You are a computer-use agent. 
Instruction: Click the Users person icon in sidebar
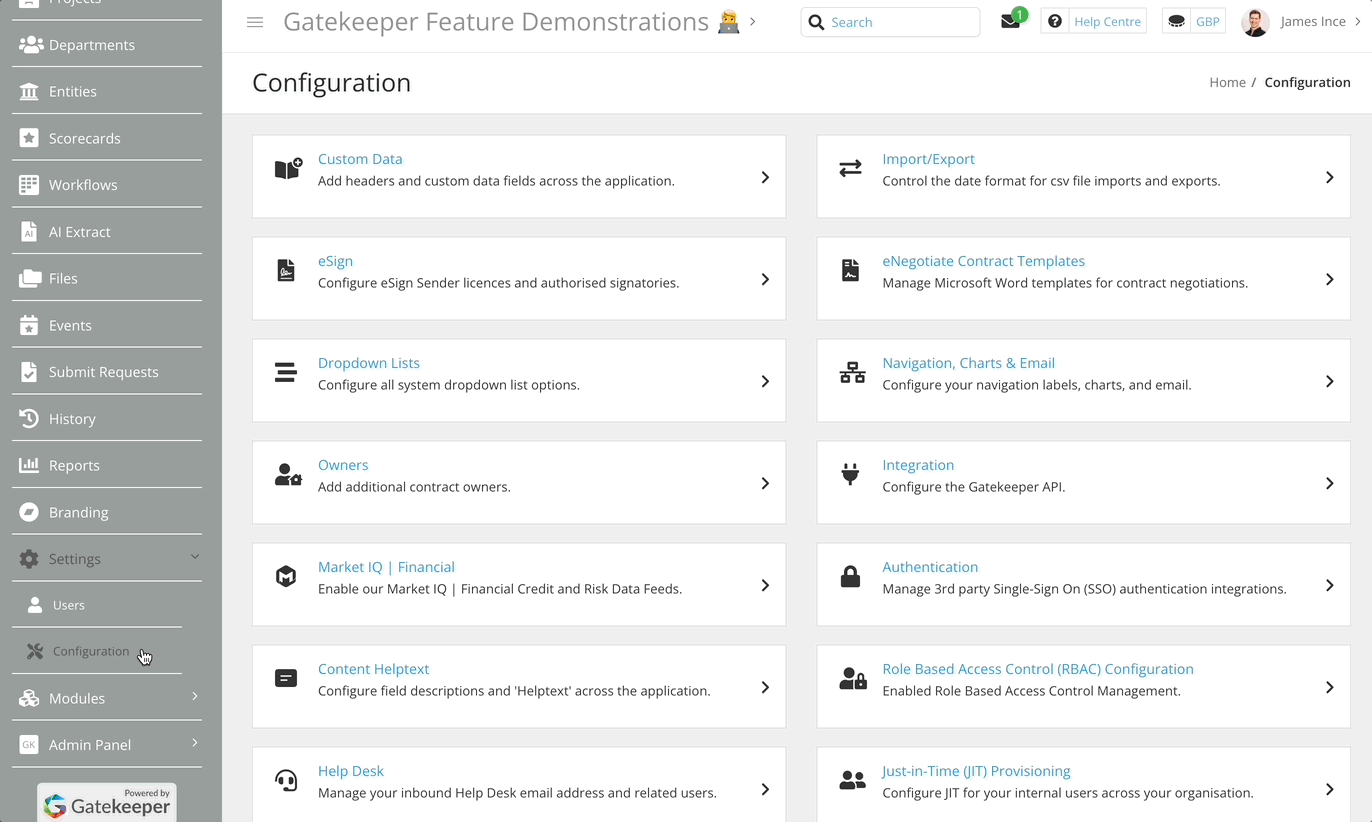35,605
